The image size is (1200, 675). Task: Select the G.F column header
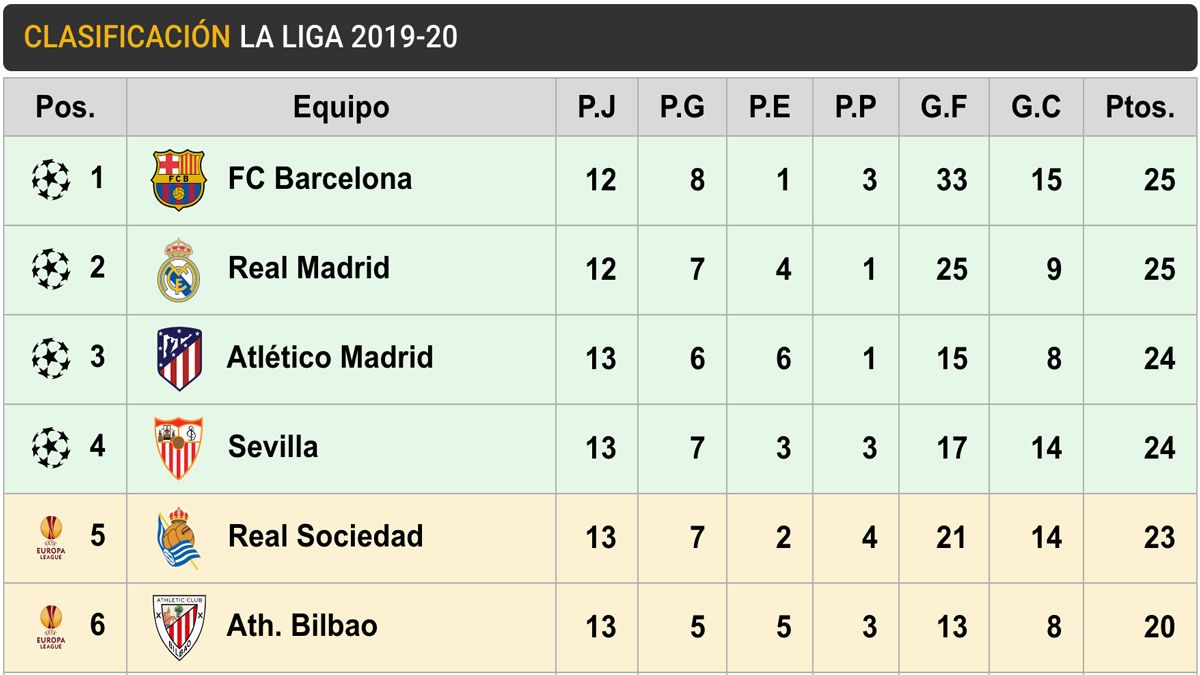(x=944, y=107)
